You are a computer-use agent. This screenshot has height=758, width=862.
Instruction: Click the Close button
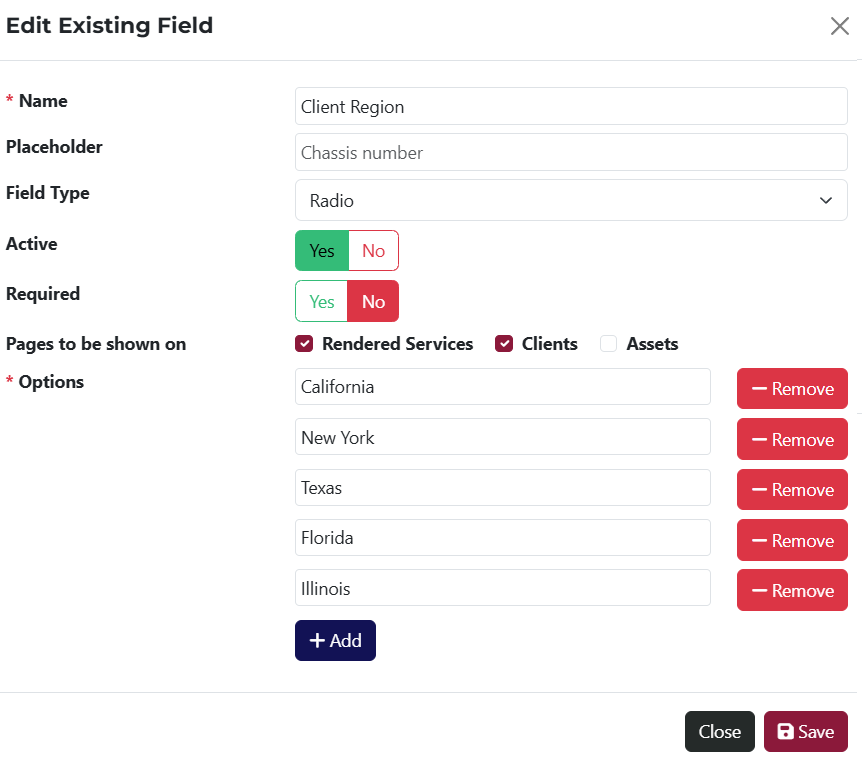coord(719,731)
